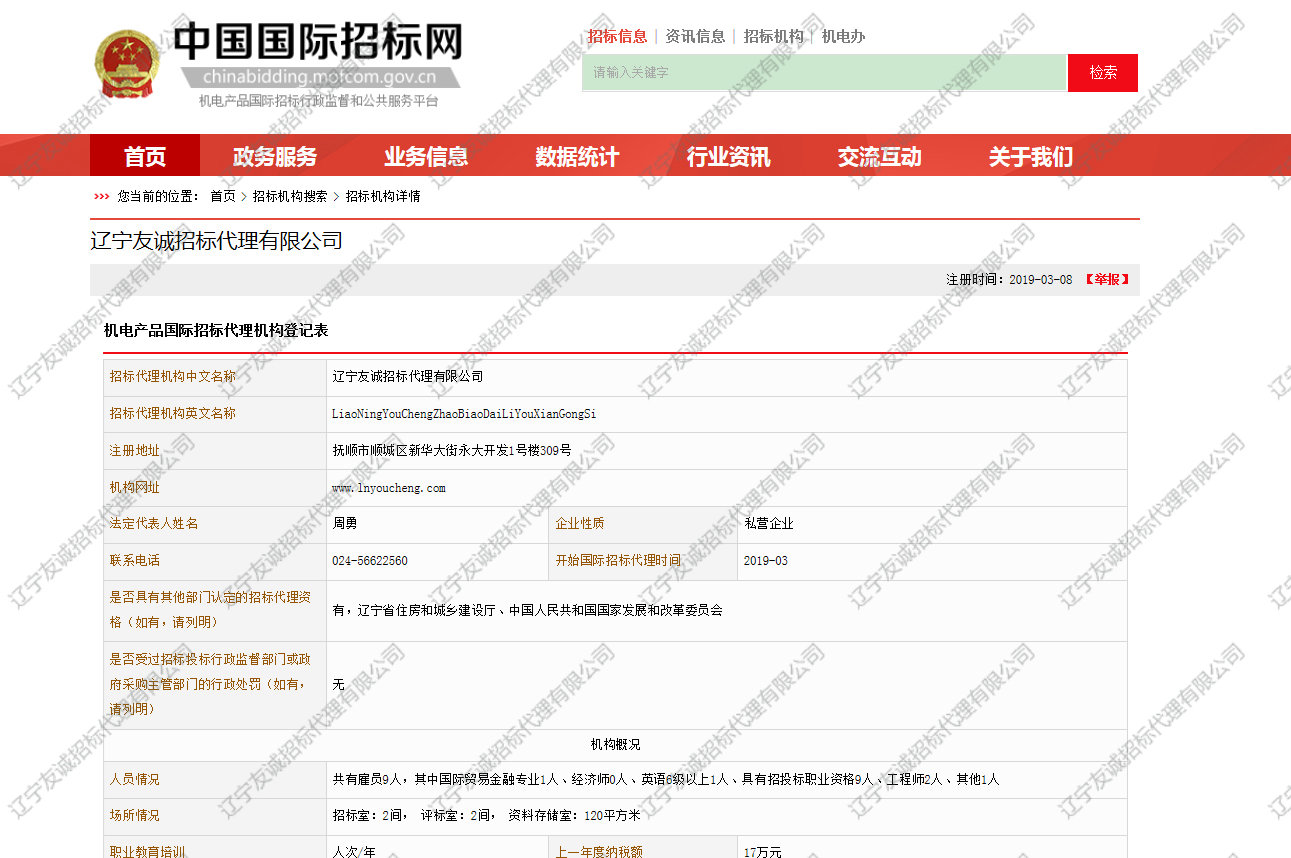Viewport: 1291px width, 858px height.
Task: Click the 机构网址 label cell
Action: click(x=215, y=488)
